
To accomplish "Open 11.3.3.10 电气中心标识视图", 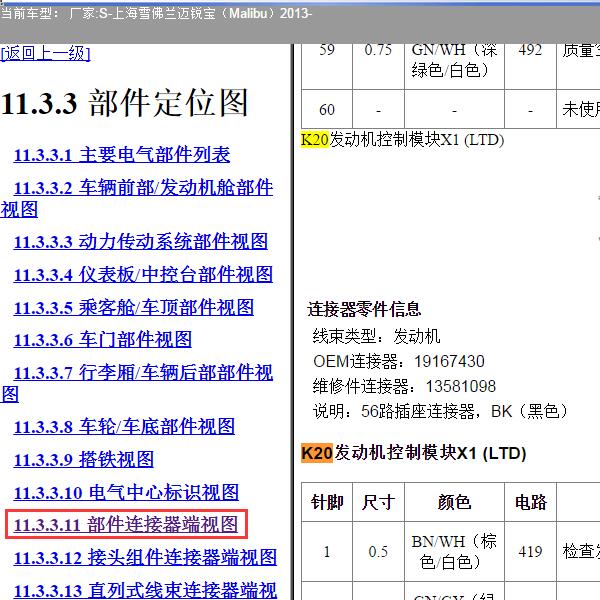I will 126,492.
